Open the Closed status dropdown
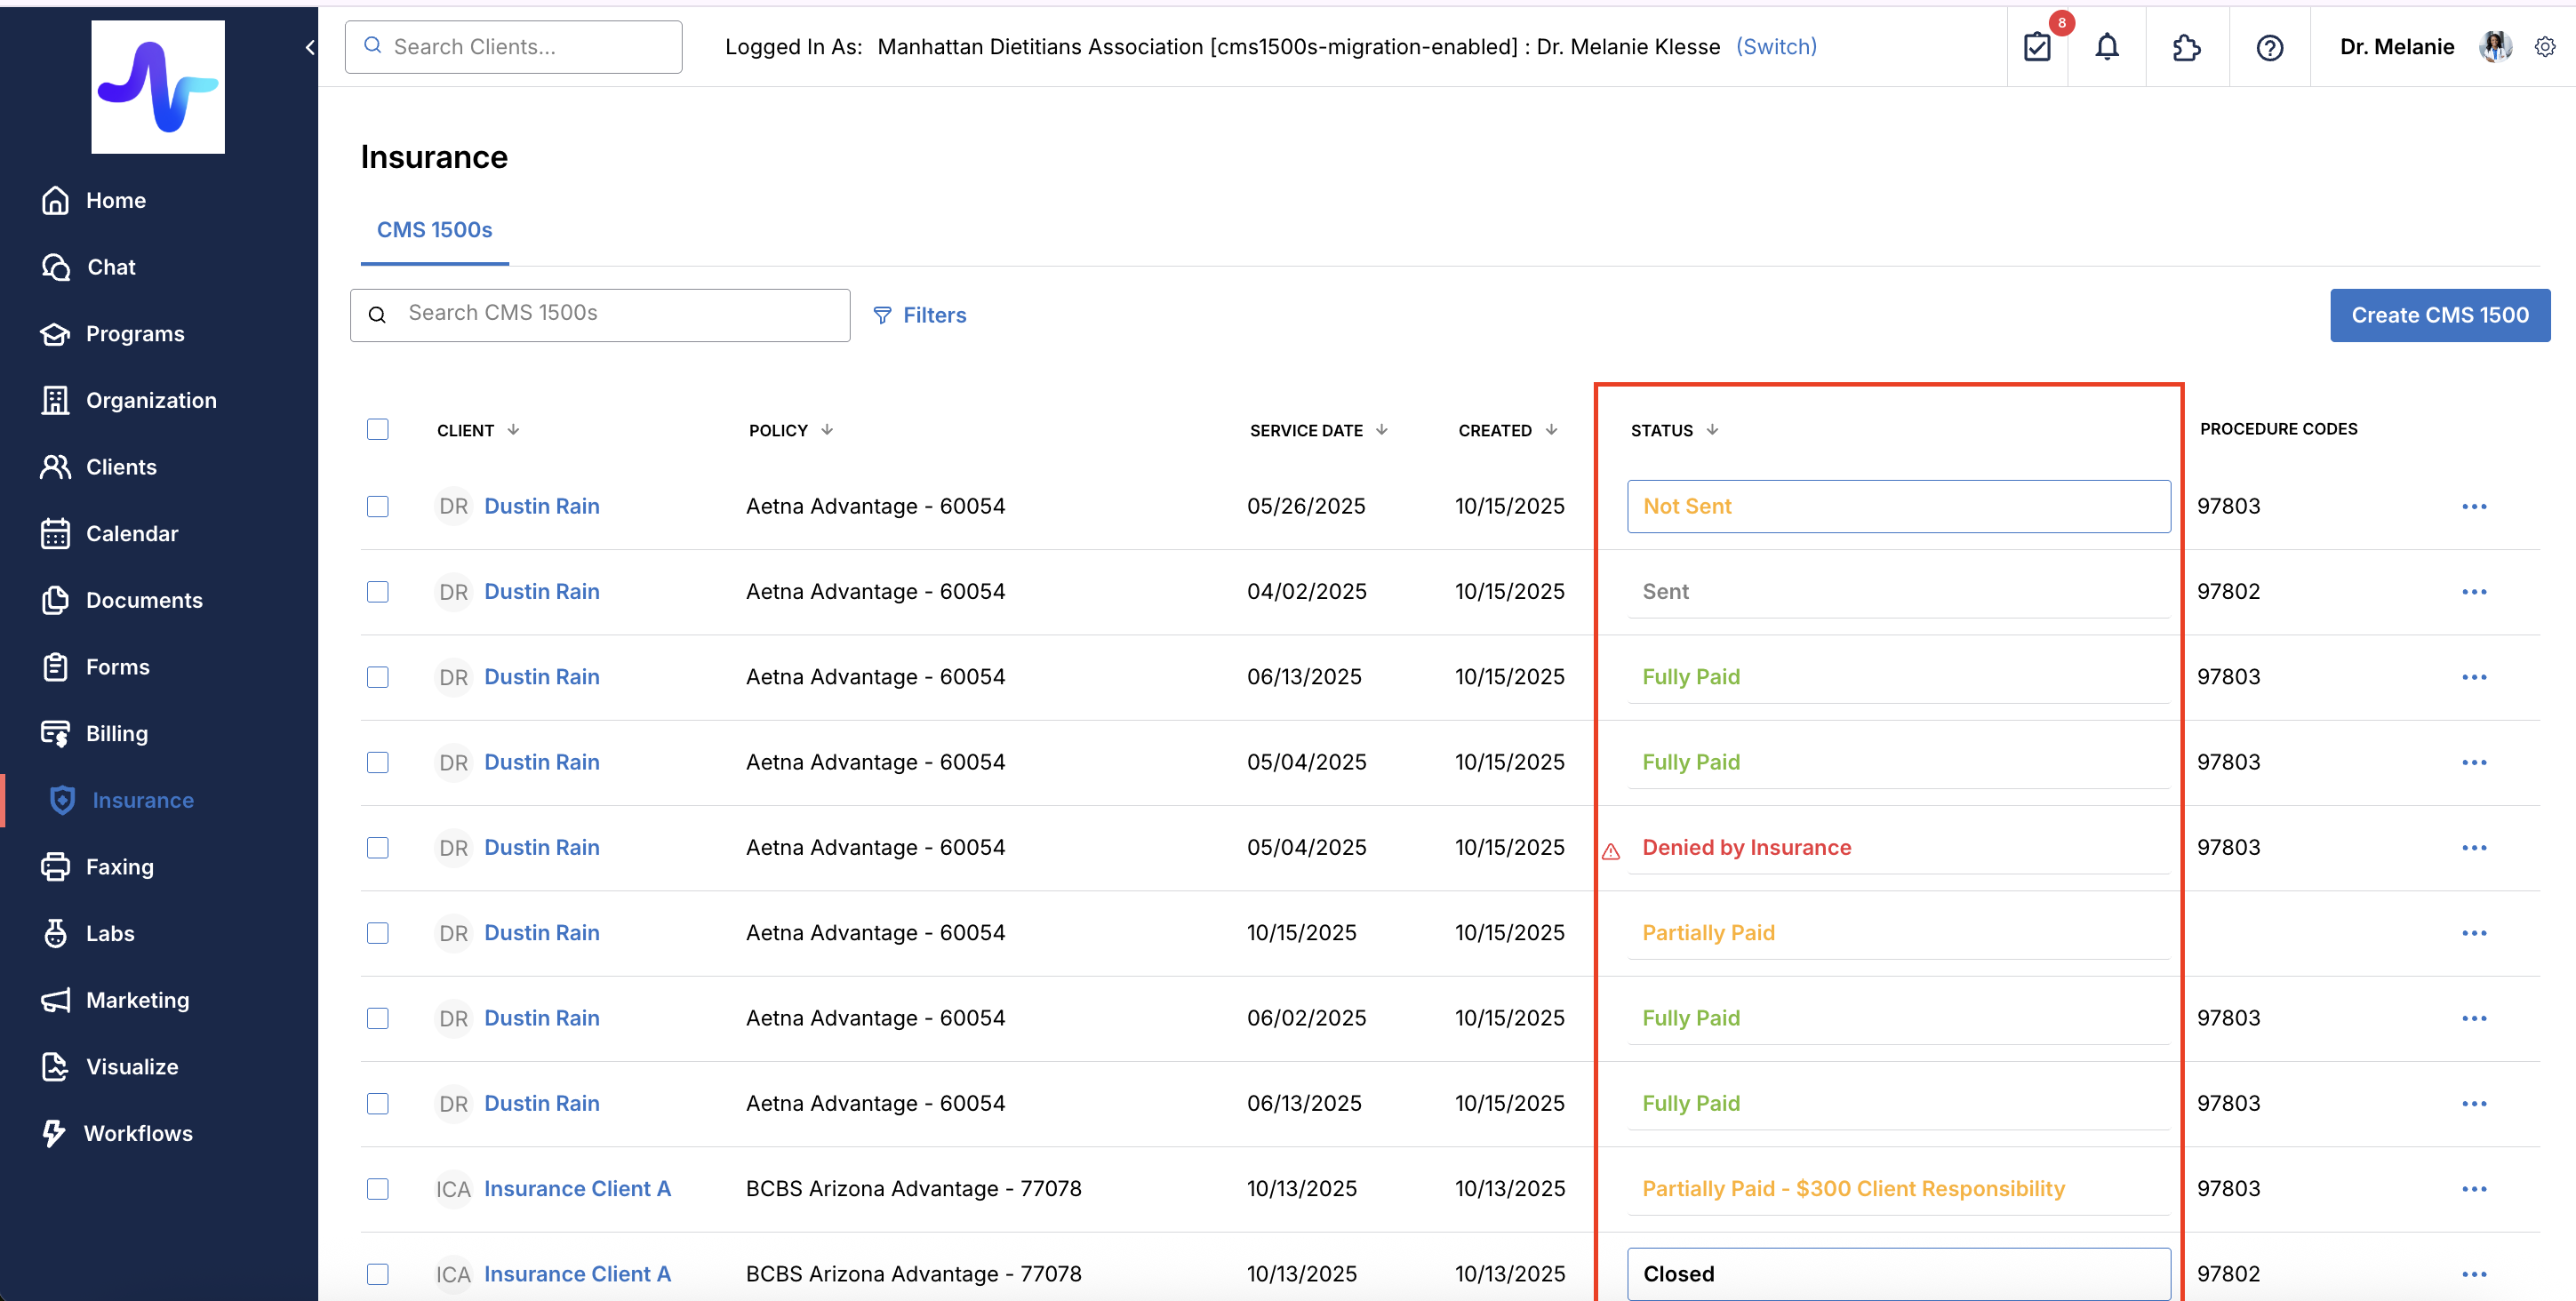Screen dimensions: 2576x1301 [x=1898, y=1274]
